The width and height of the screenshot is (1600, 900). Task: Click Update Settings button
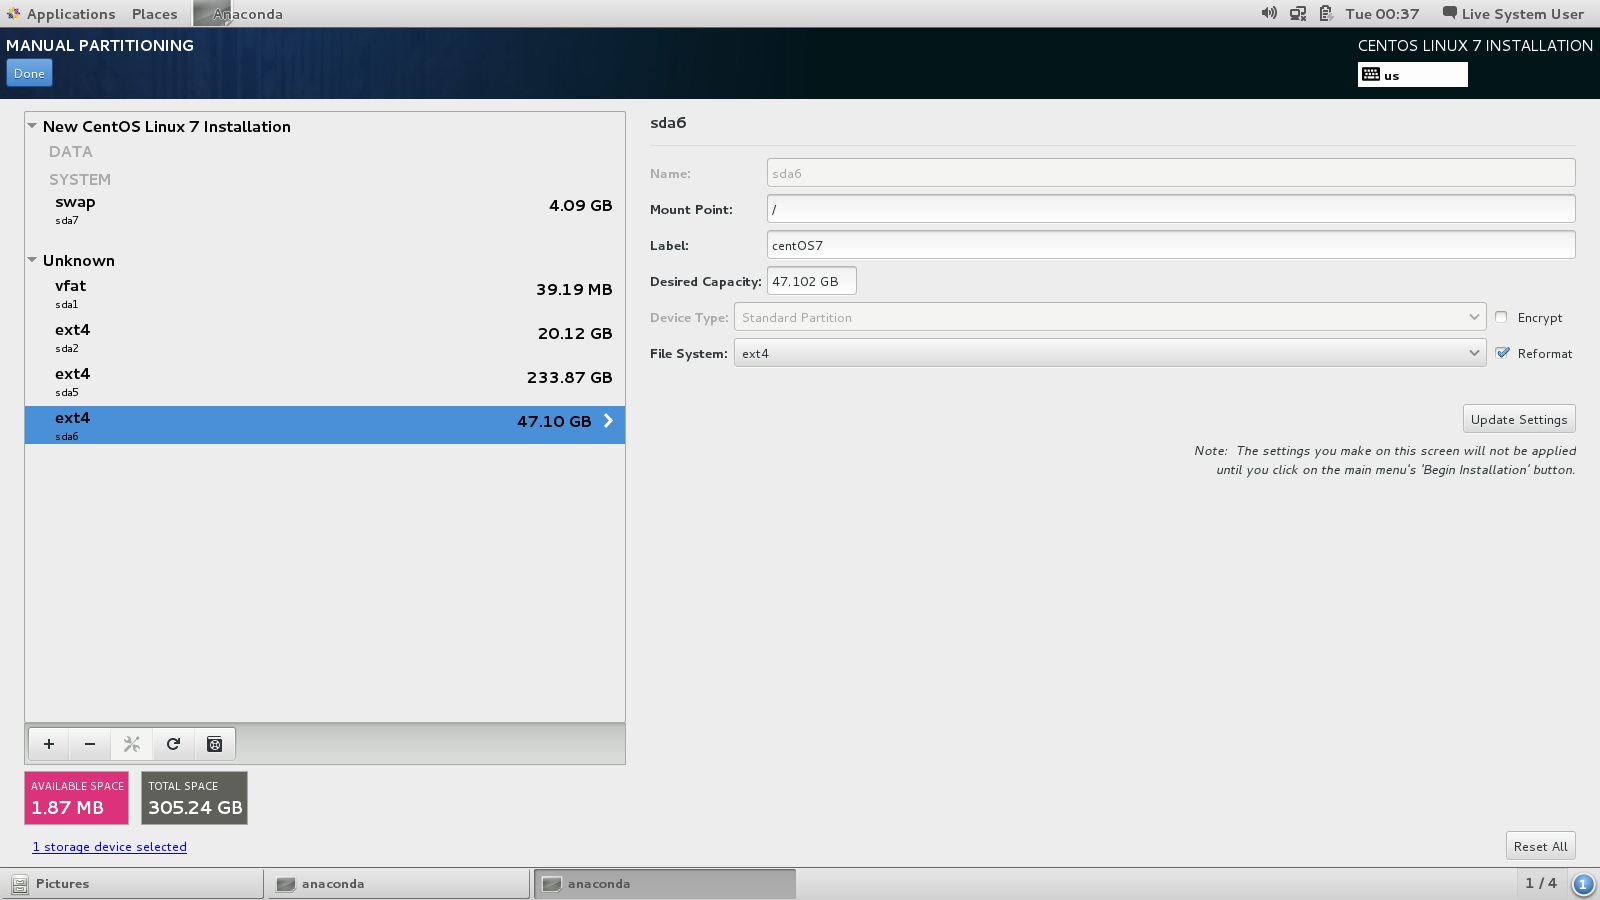click(1519, 419)
